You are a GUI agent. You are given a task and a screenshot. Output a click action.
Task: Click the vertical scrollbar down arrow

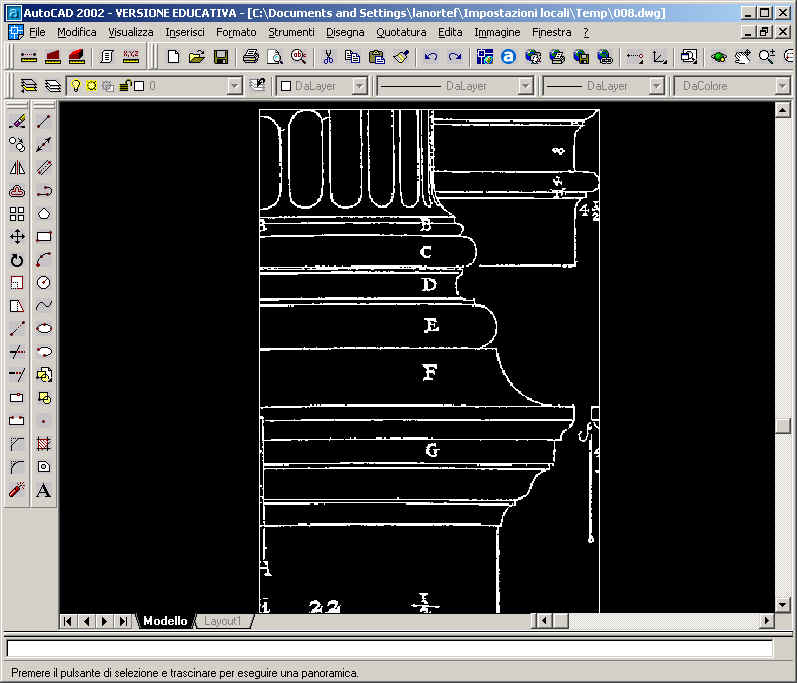[784, 605]
